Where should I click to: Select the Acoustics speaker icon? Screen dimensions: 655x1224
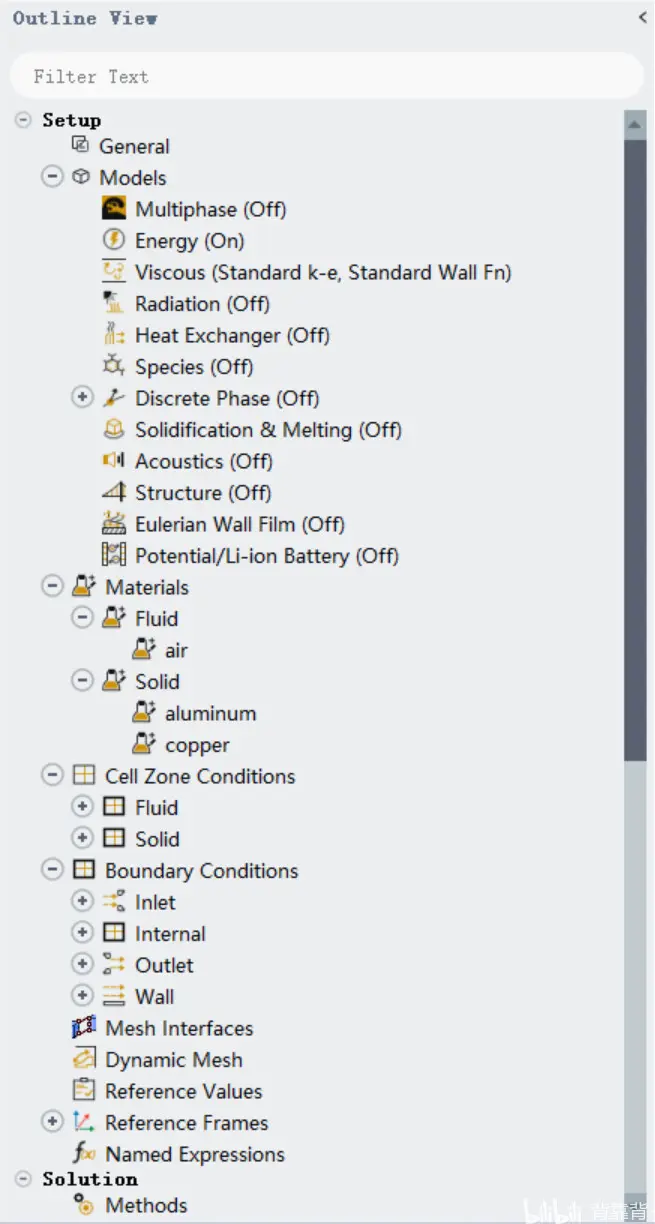pyautogui.click(x=114, y=461)
